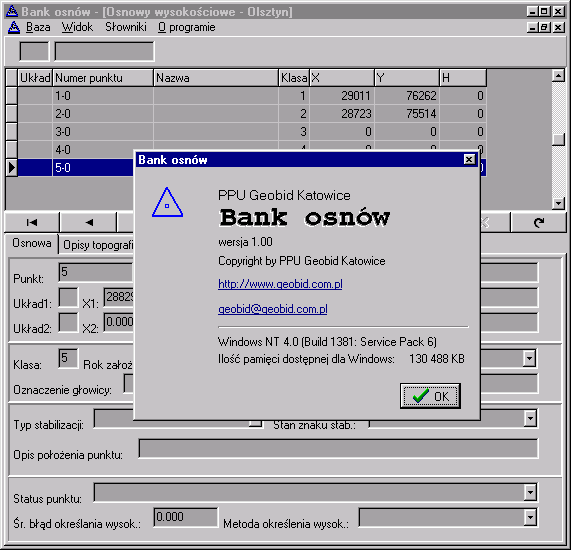Click the Punkt input field

point(95,272)
